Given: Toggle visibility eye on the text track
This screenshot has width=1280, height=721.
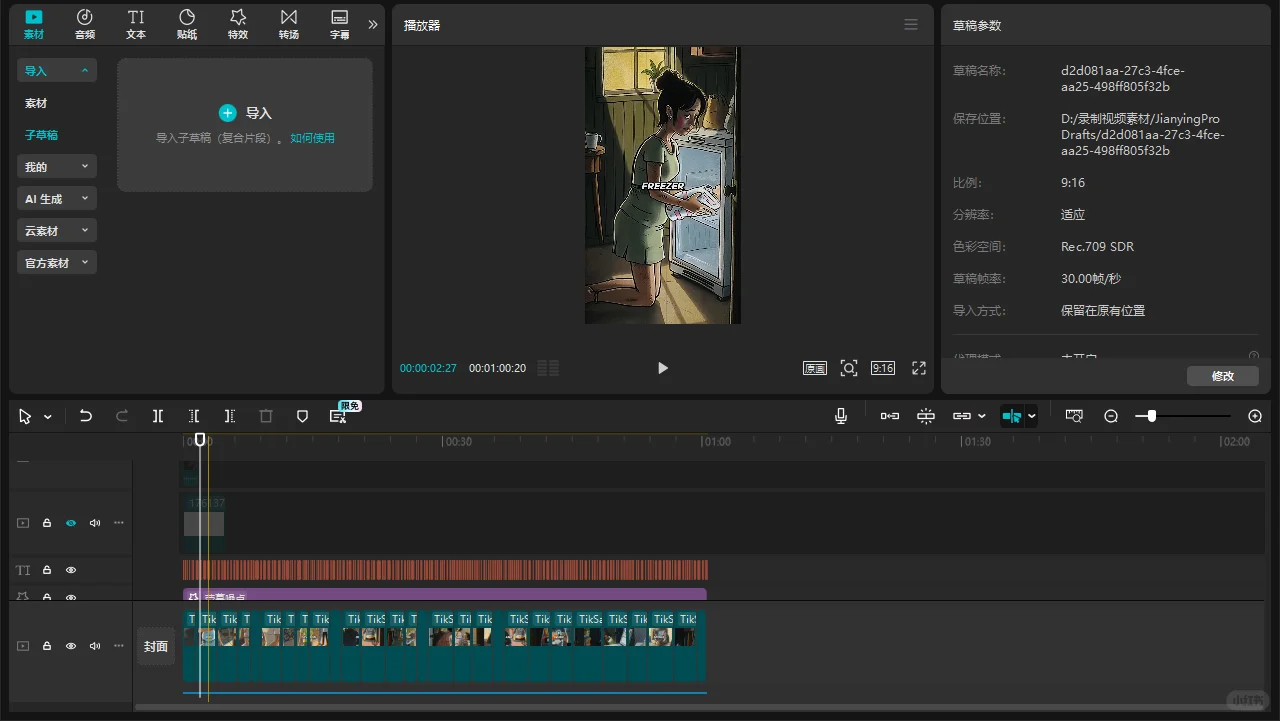Looking at the screenshot, I should [x=71, y=570].
